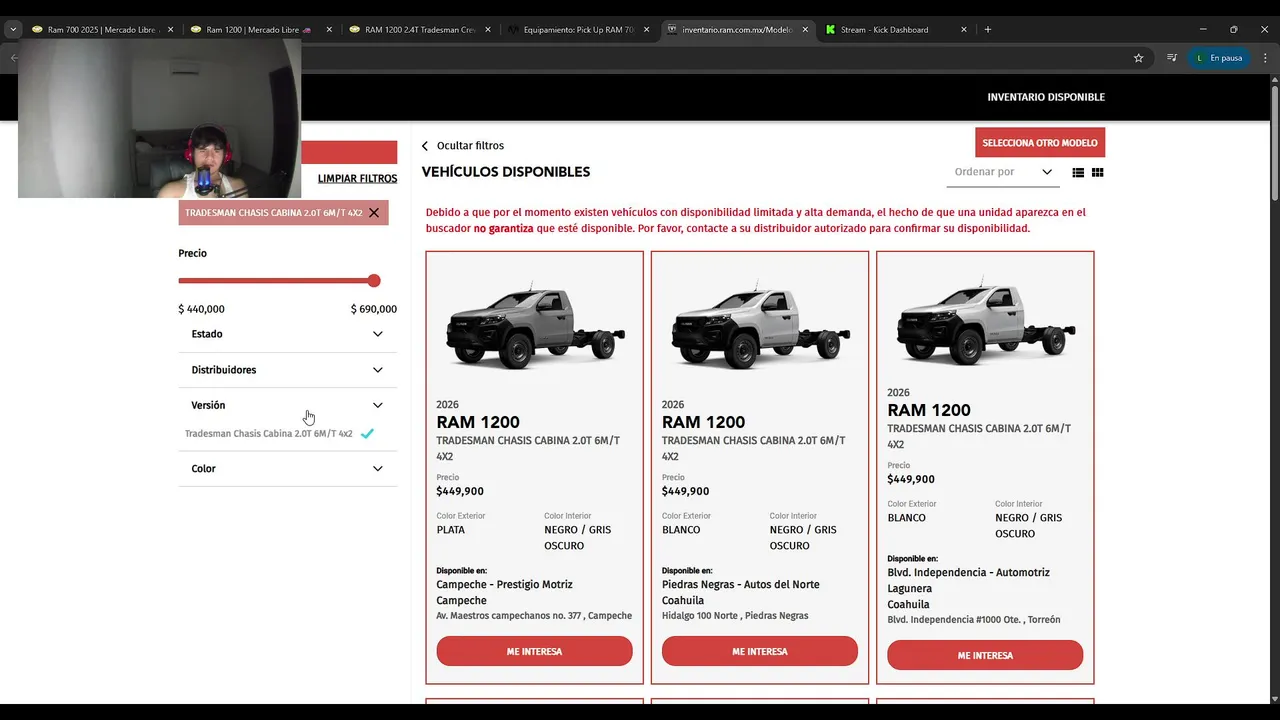Image resolution: width=1280 pixels, height=720 pixels.
Task: Click Me interesa for Campeche Prestigio Motriz
Action: (534, 651)
